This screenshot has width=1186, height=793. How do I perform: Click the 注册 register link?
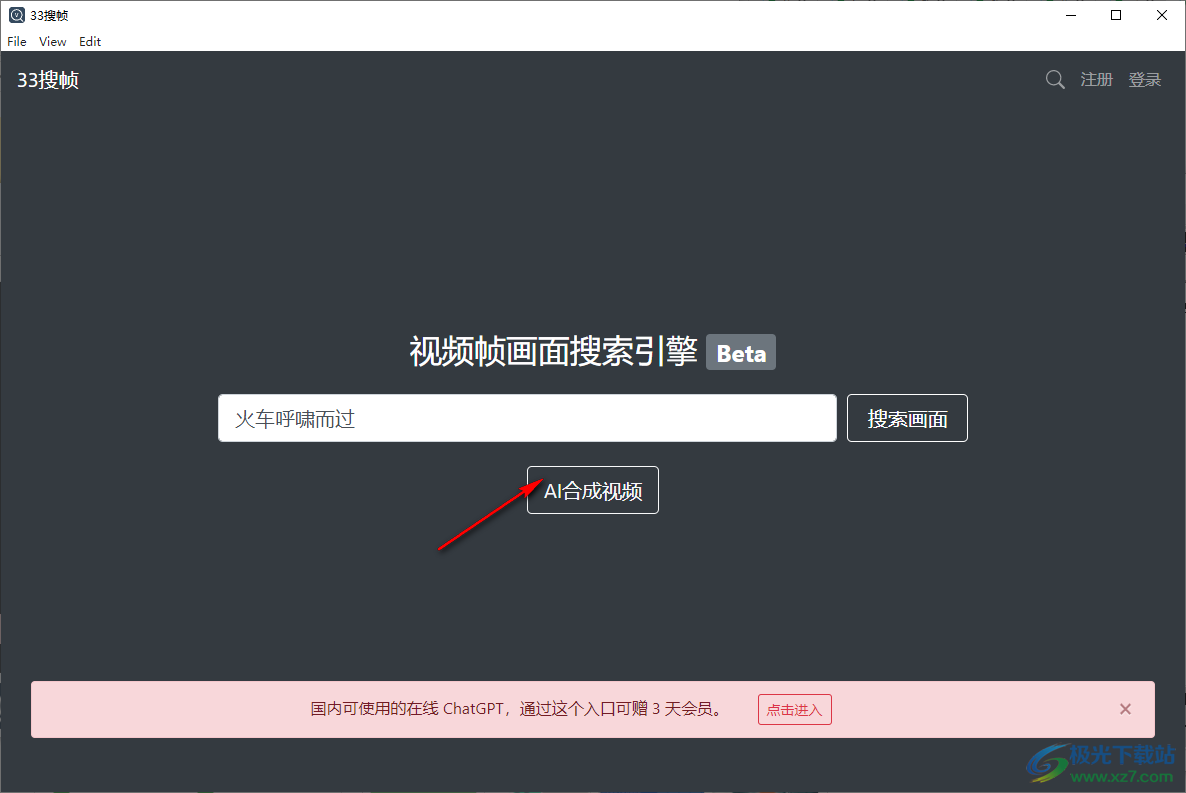point(1096,79)
